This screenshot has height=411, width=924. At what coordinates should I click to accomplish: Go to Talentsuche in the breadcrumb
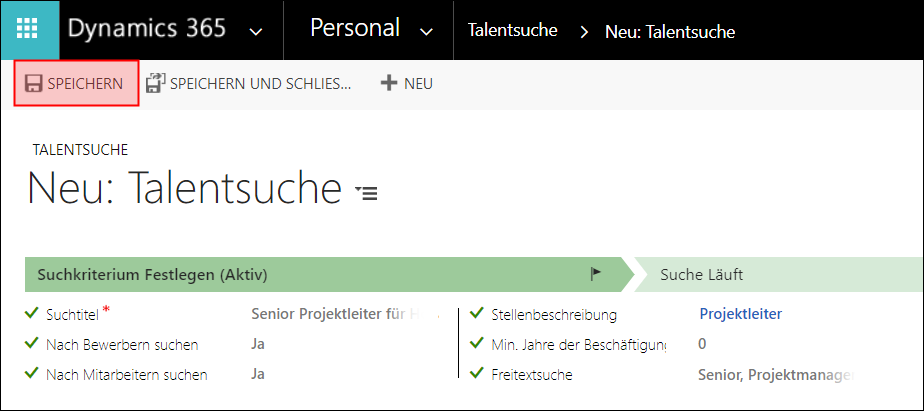click(x=512, y=31)
